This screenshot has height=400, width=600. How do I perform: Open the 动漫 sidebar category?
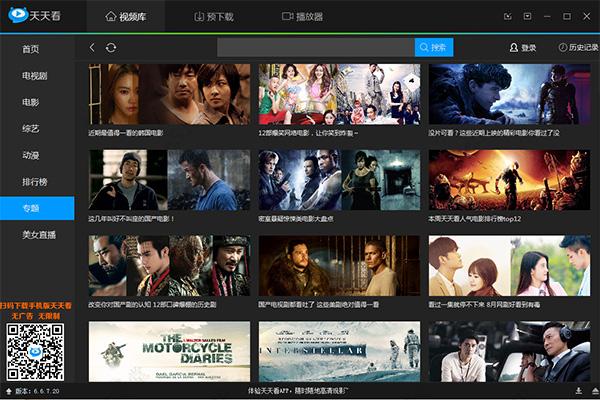[30, 155]
